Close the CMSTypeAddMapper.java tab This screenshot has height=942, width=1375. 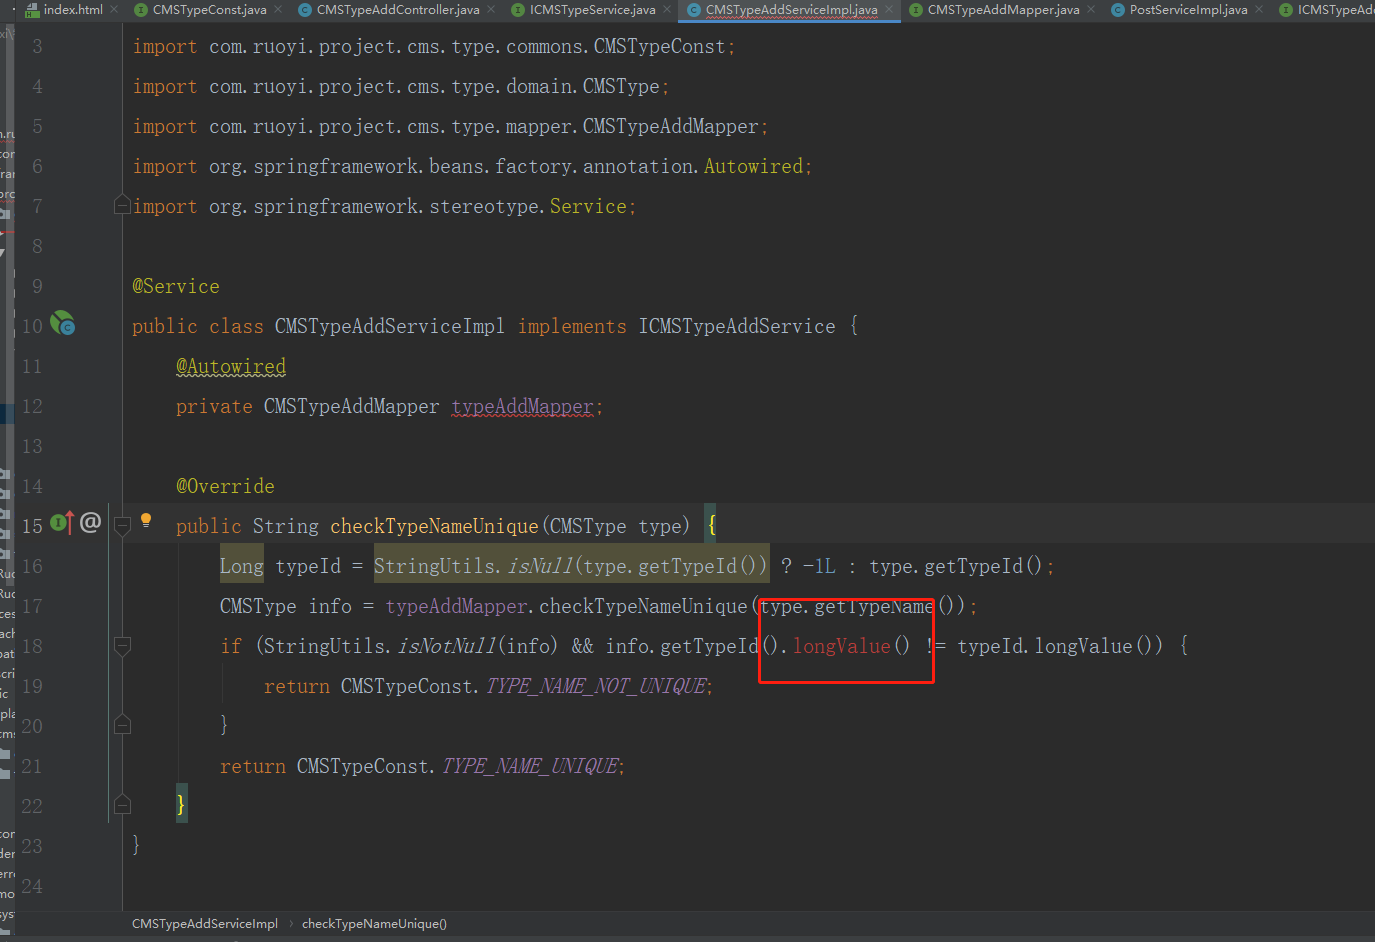[x=1091, y=10]
